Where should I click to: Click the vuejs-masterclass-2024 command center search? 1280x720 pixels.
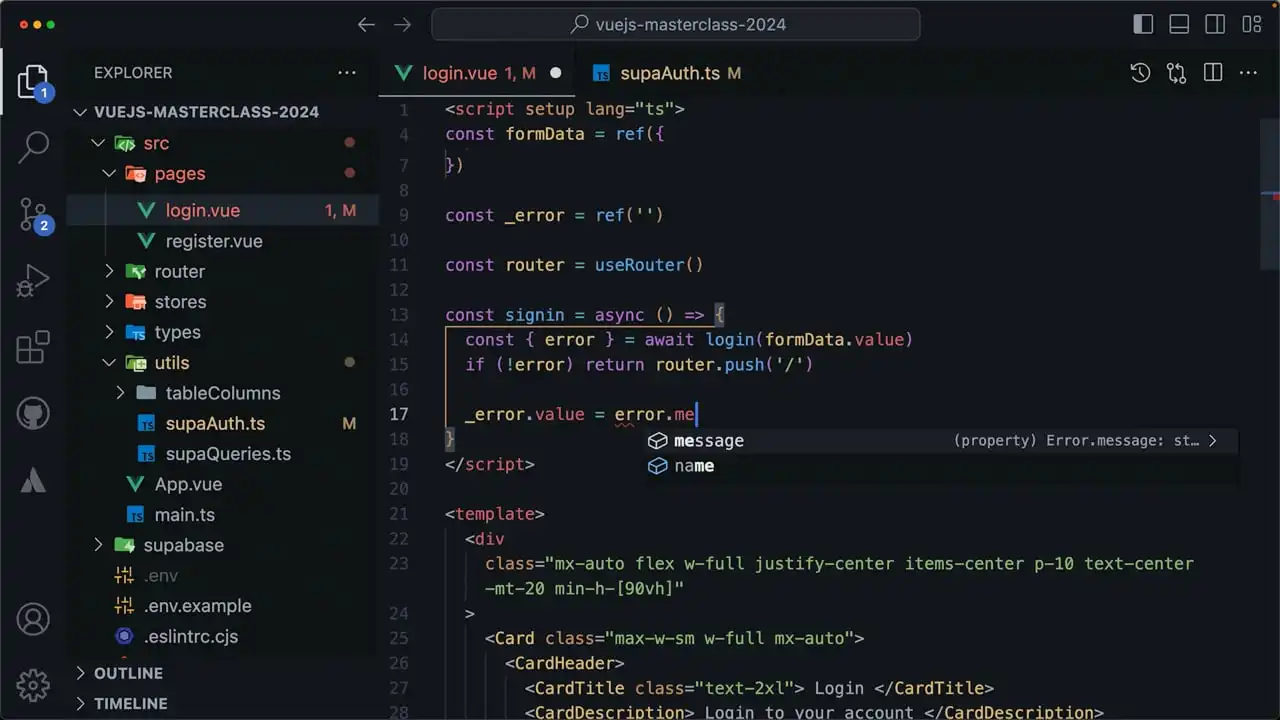(676, 25)
